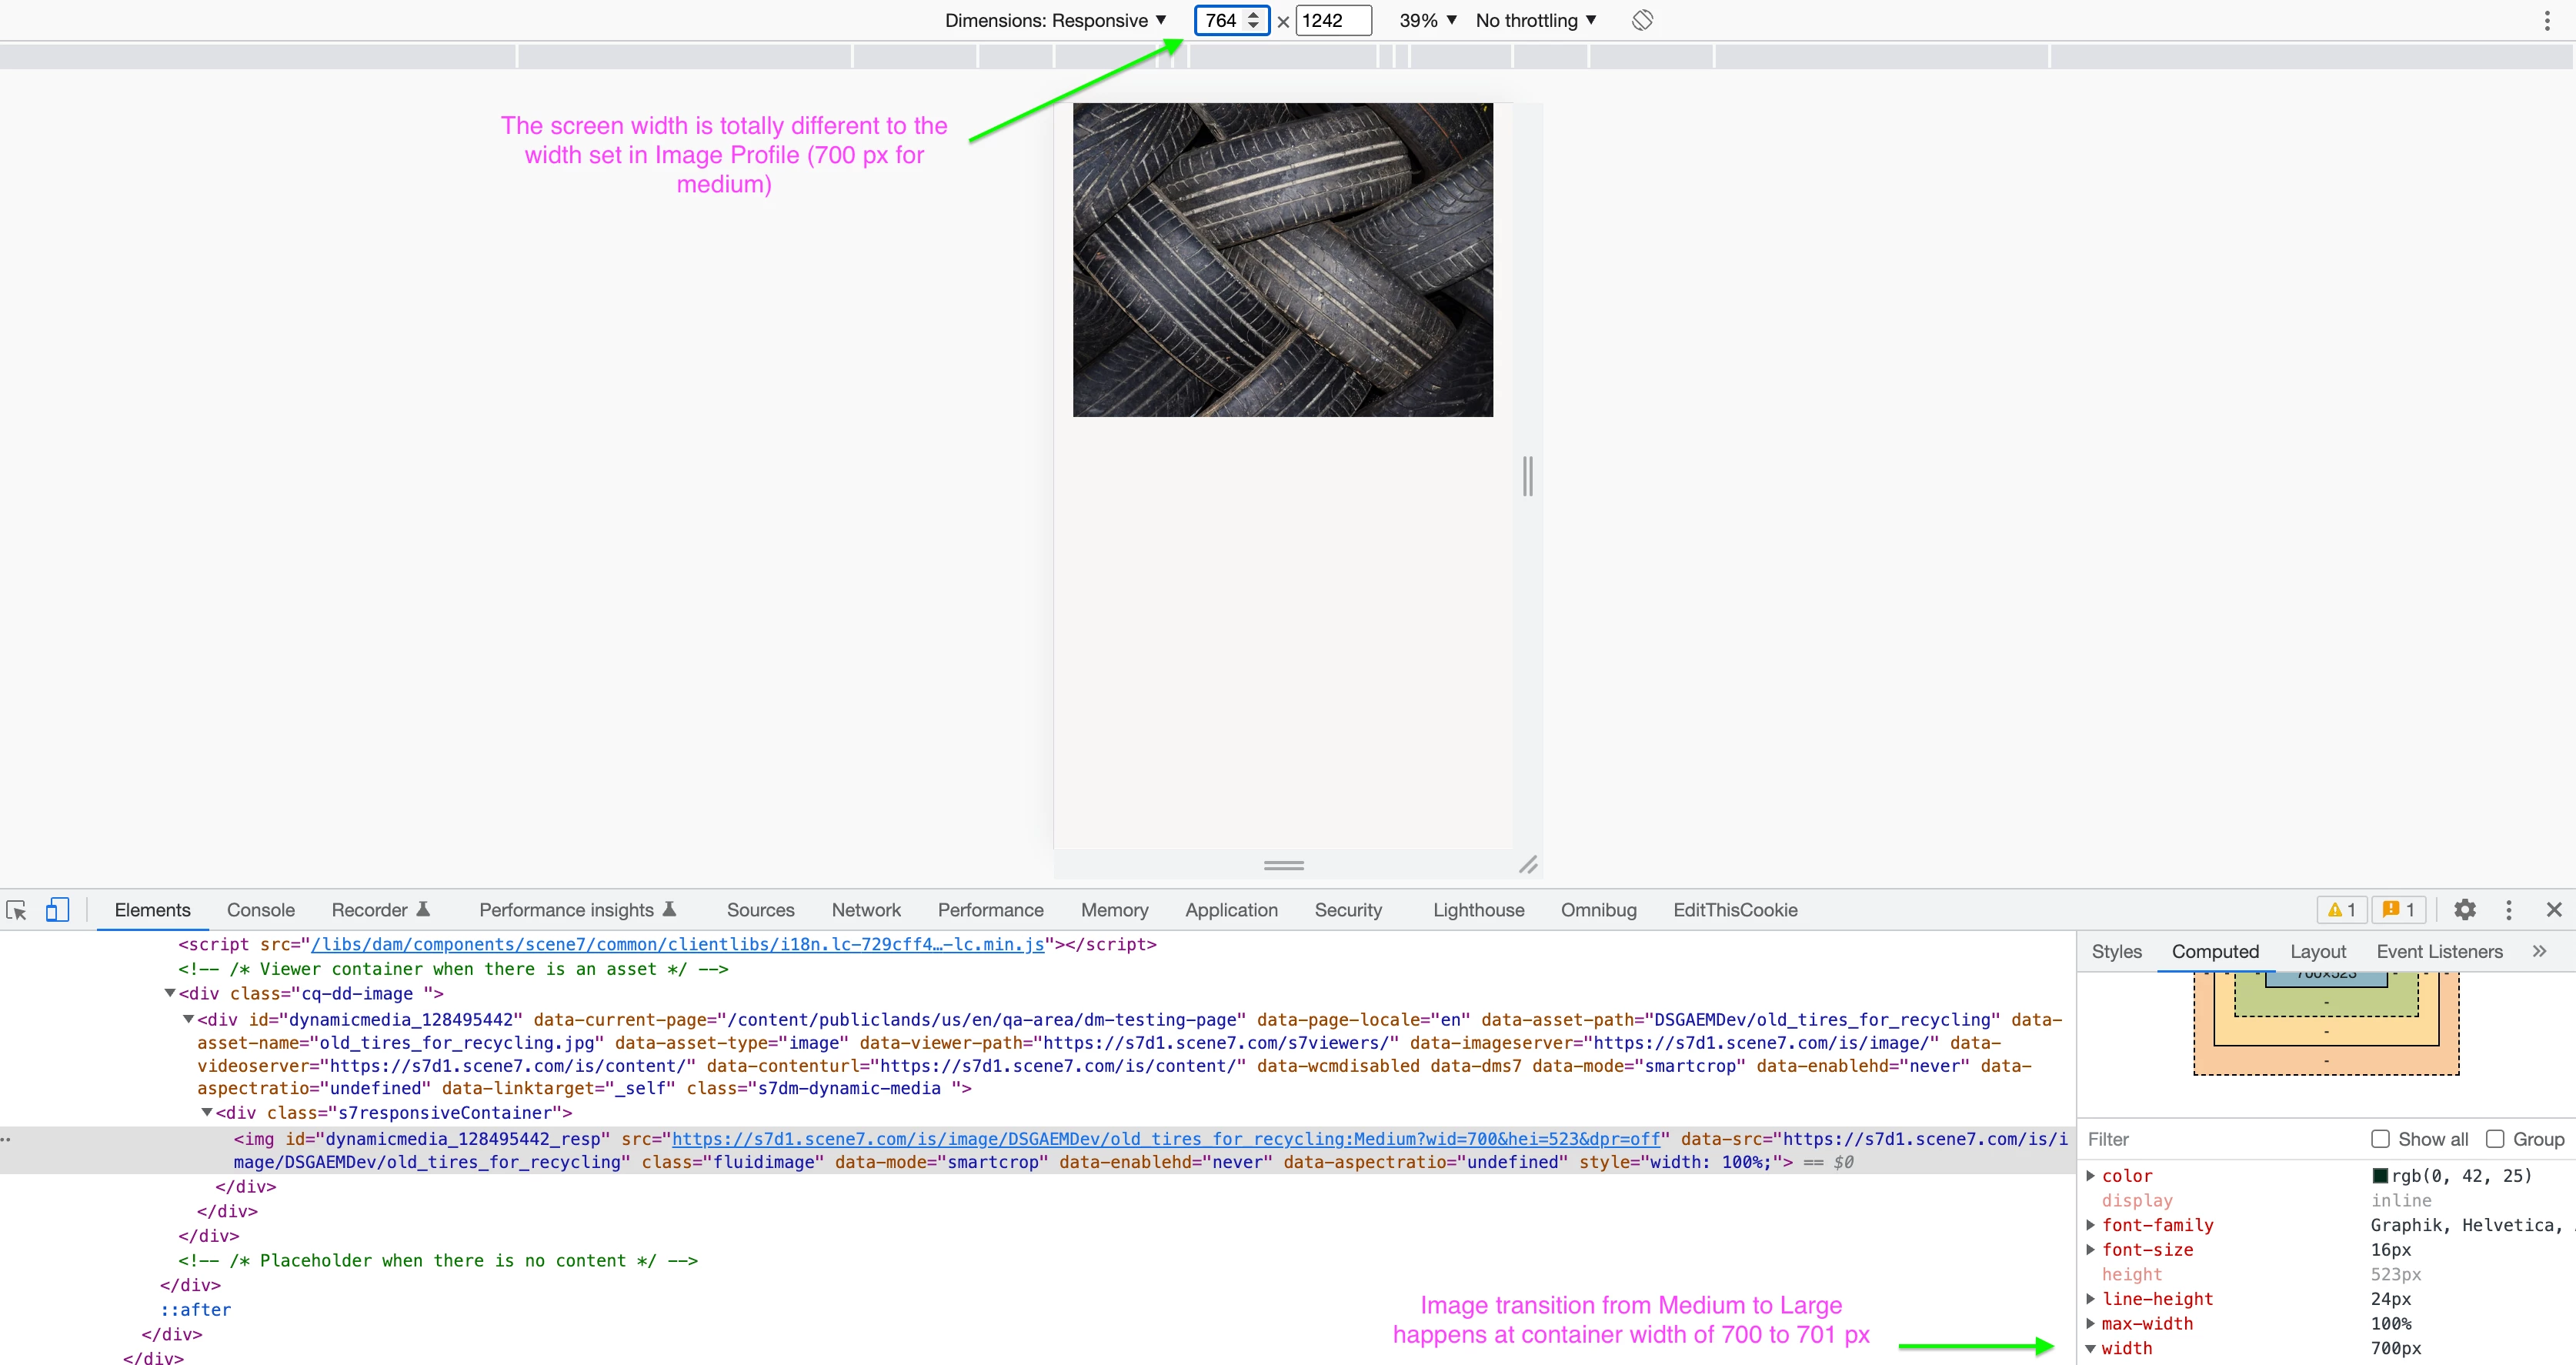Enable the Show all checkbox
The image size is (2576, 1365).
coord(2380,1139)
